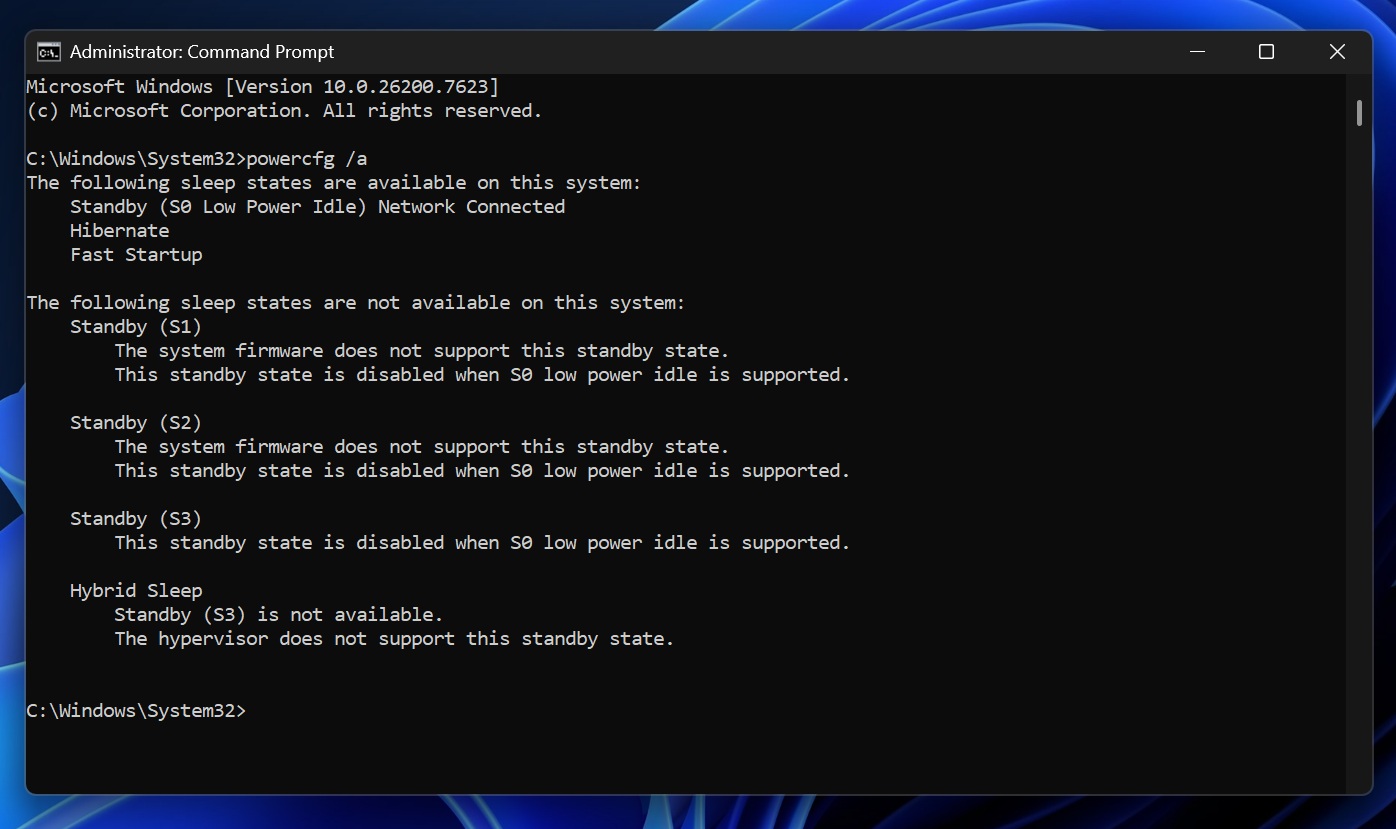
Task: Click the 'Hybrid Sleep' heading
Action: coord(136,591)
